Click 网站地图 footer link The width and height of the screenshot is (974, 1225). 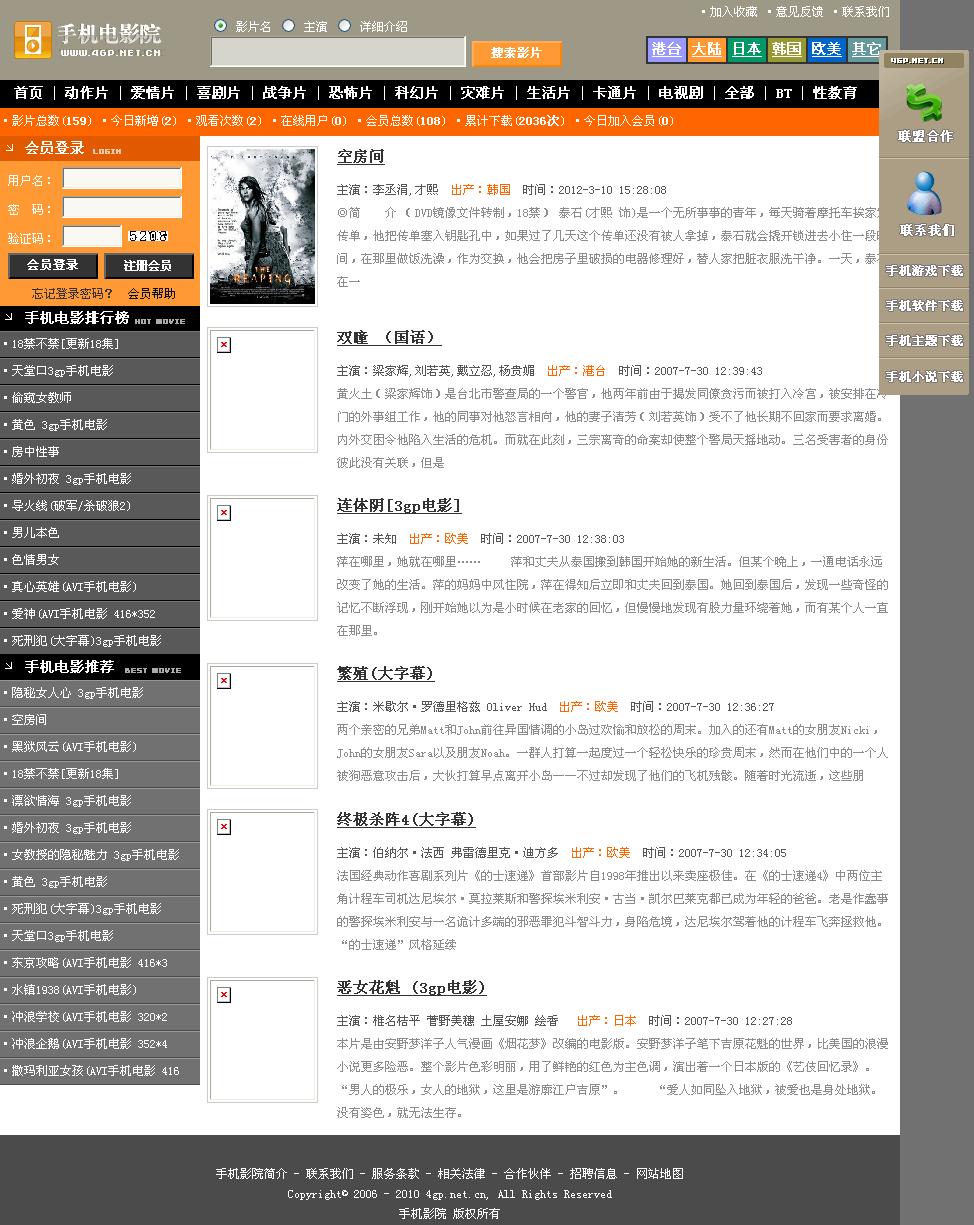(x=660, y=1174)
